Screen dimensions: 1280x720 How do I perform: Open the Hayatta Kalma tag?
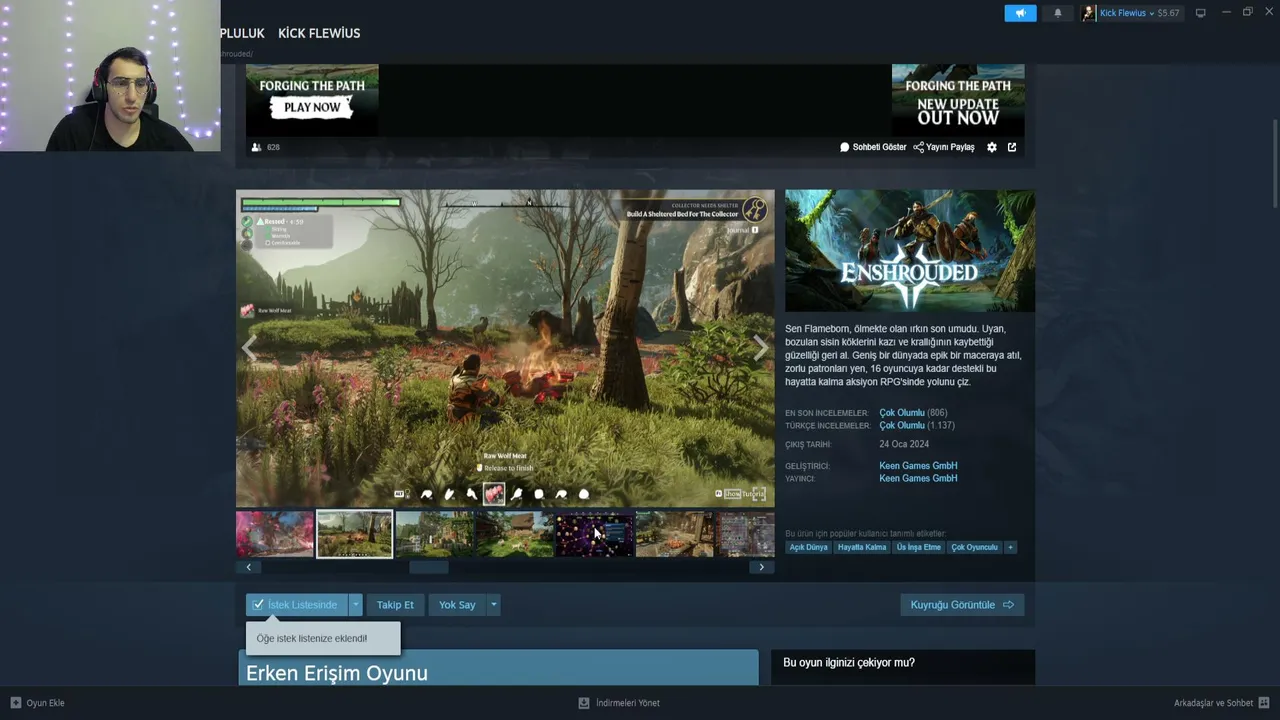(x=862, y=547)
